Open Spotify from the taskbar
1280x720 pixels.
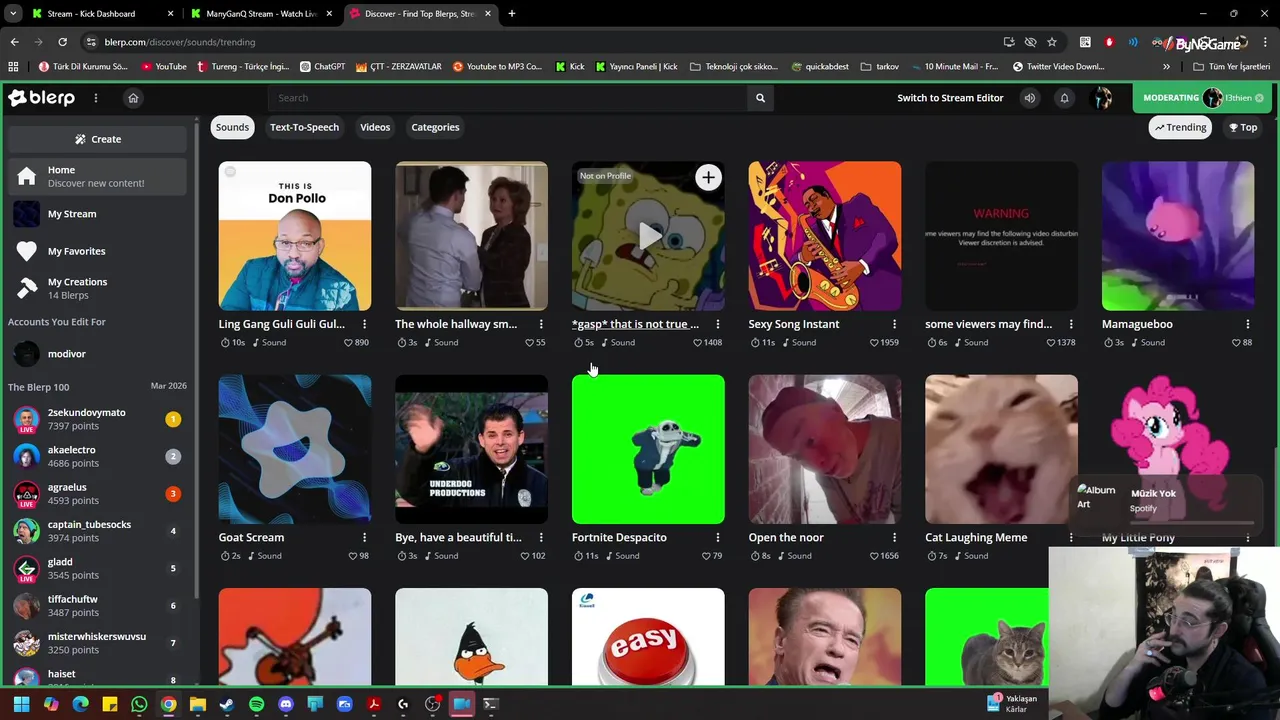point(257,704)
